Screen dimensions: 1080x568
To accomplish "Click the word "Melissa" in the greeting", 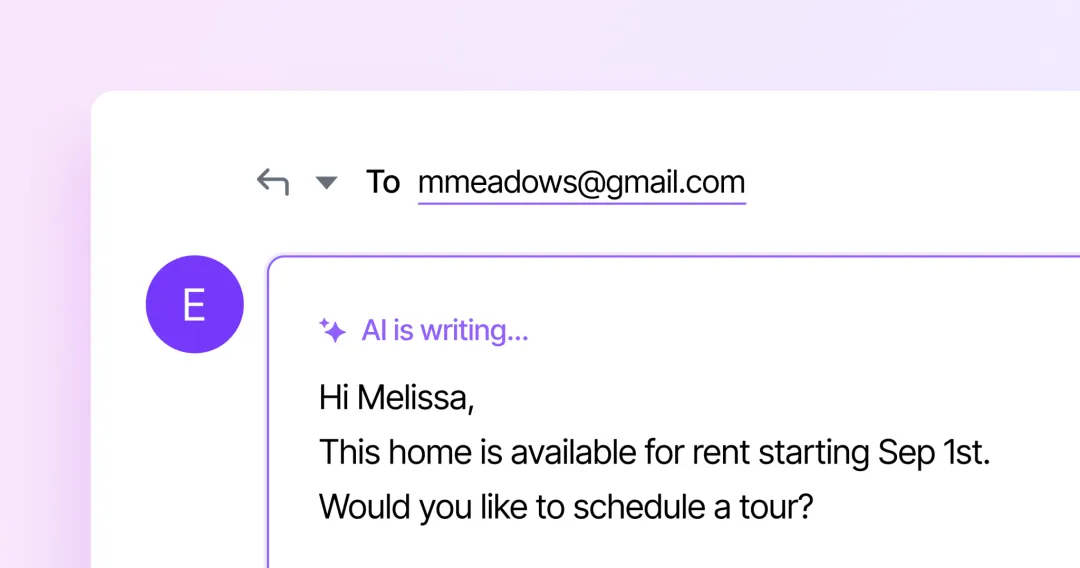I will (x=415, y=398).
